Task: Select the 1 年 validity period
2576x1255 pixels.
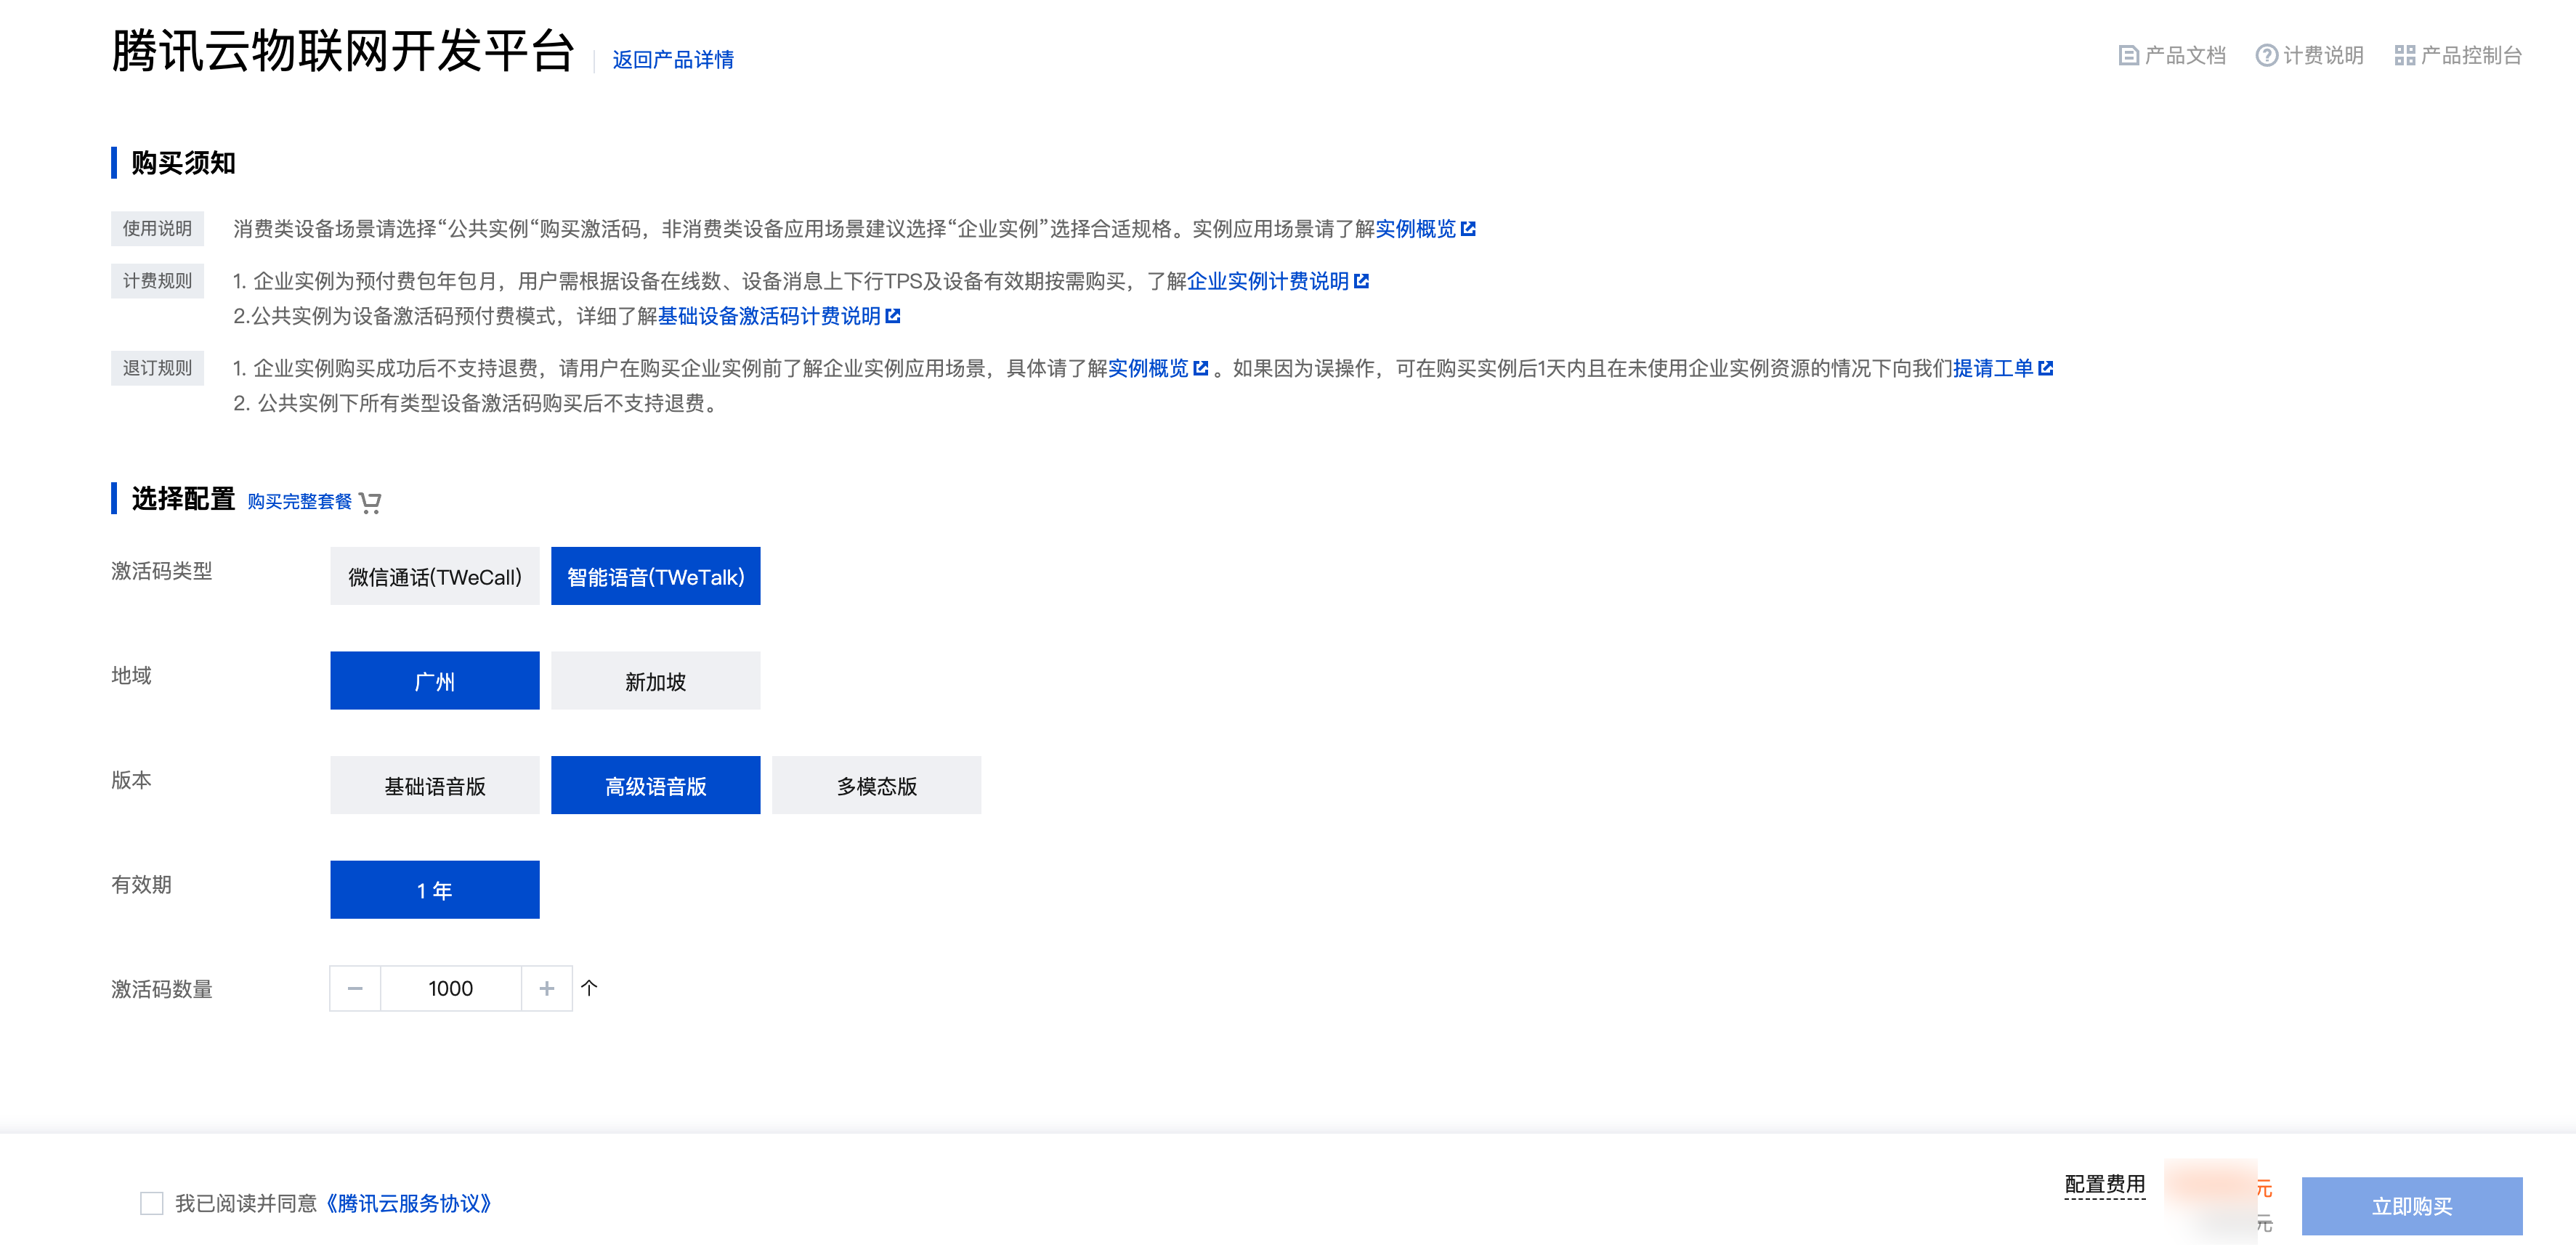Action: point(435,891)
